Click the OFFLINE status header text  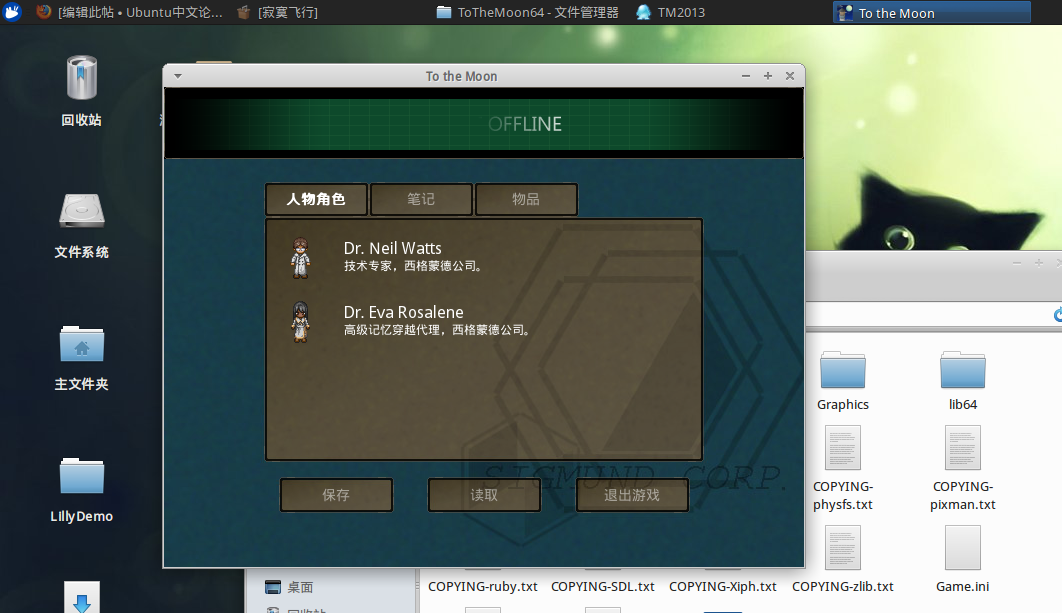525,124
